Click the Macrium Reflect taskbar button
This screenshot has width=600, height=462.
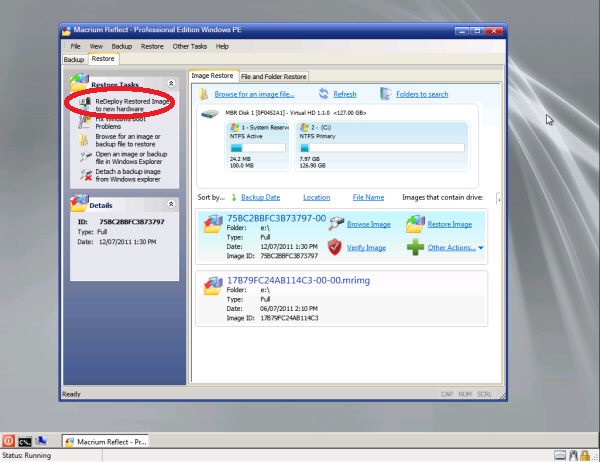(106, 442)
